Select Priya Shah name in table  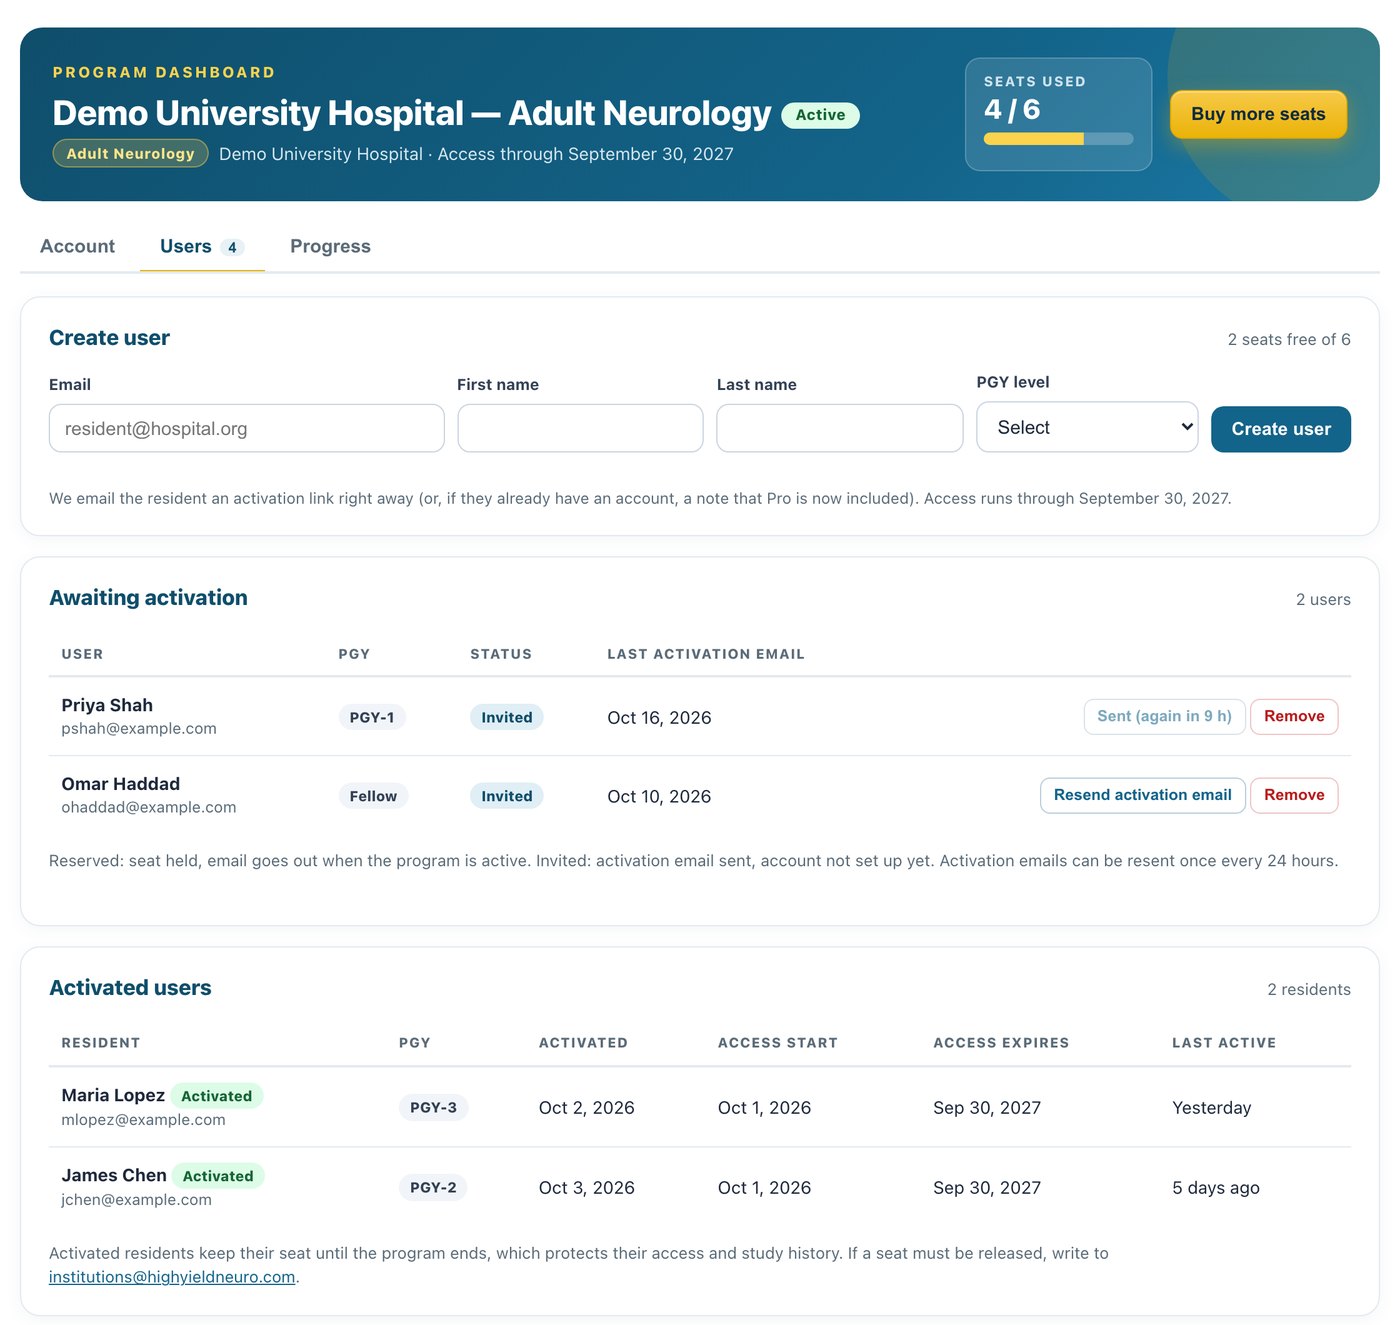tap(107, 705)
